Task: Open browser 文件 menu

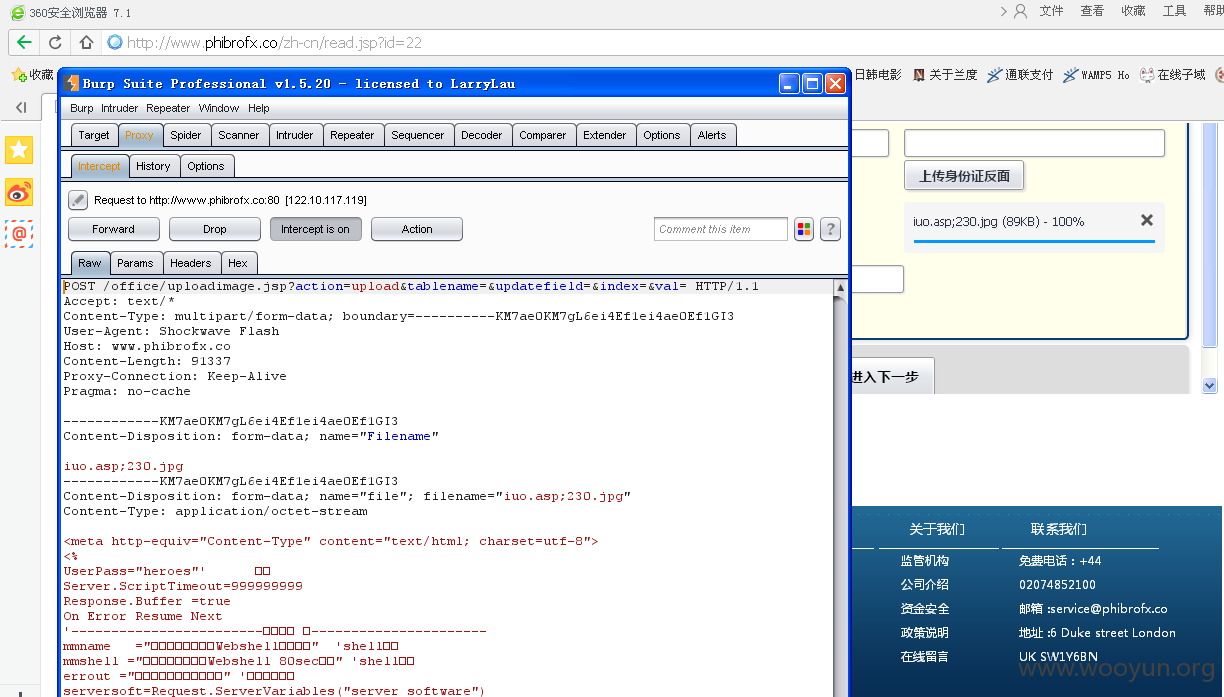Action: 1052,11
